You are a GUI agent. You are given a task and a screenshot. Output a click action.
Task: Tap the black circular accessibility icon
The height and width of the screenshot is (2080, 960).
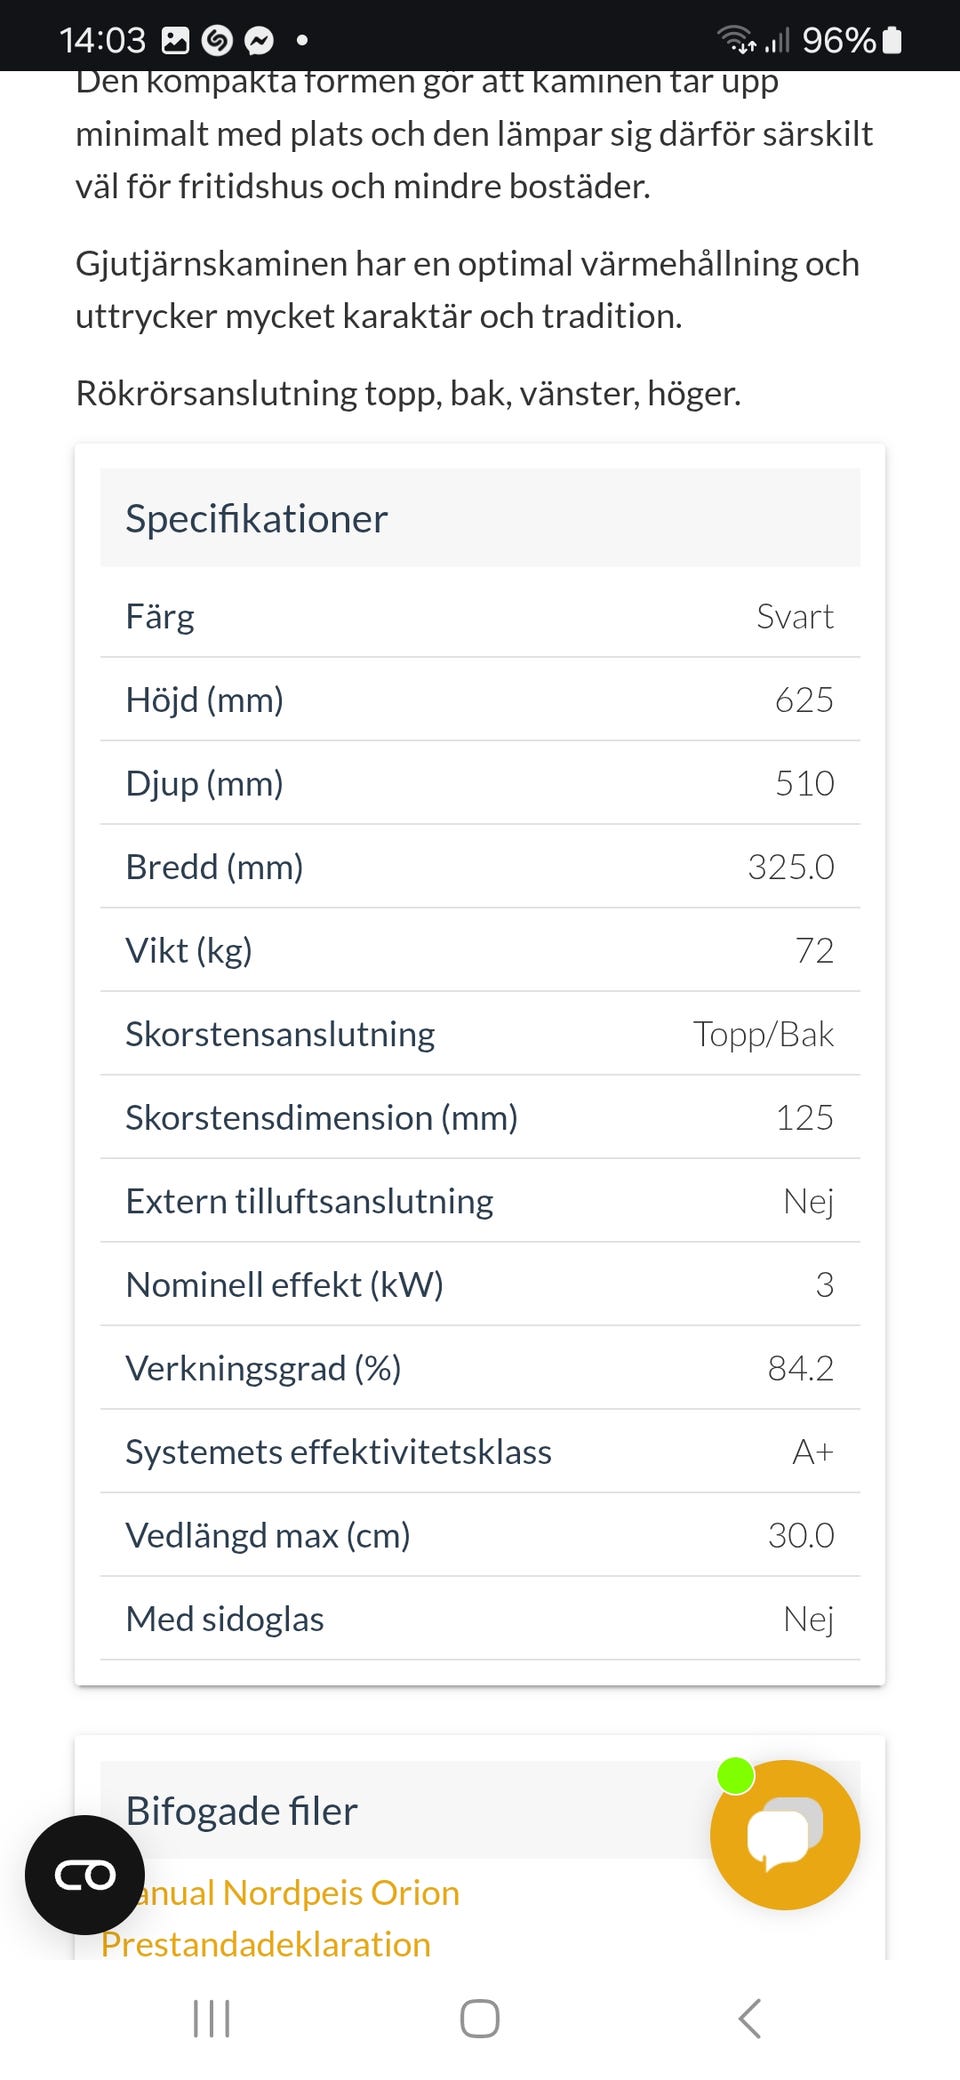[85, 1875]
